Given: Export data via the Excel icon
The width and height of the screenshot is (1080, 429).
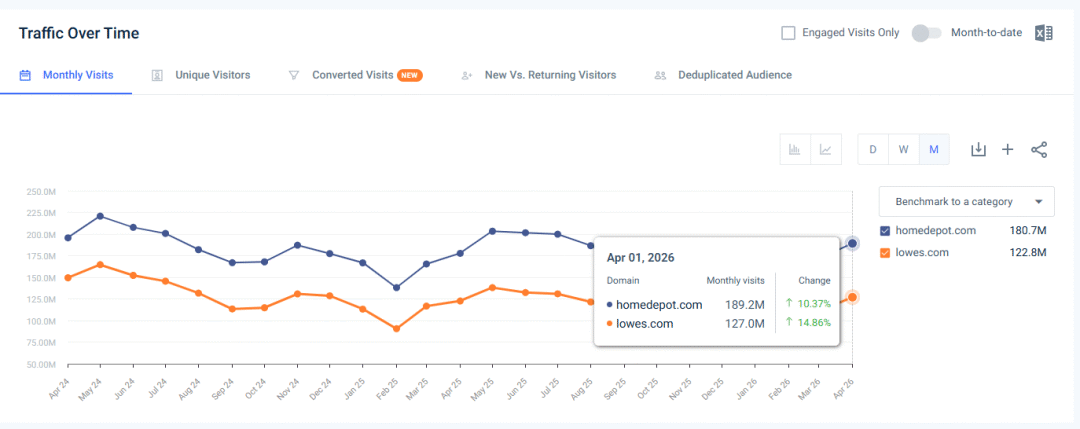Looking at the screenshot, I should point(1043,33).
